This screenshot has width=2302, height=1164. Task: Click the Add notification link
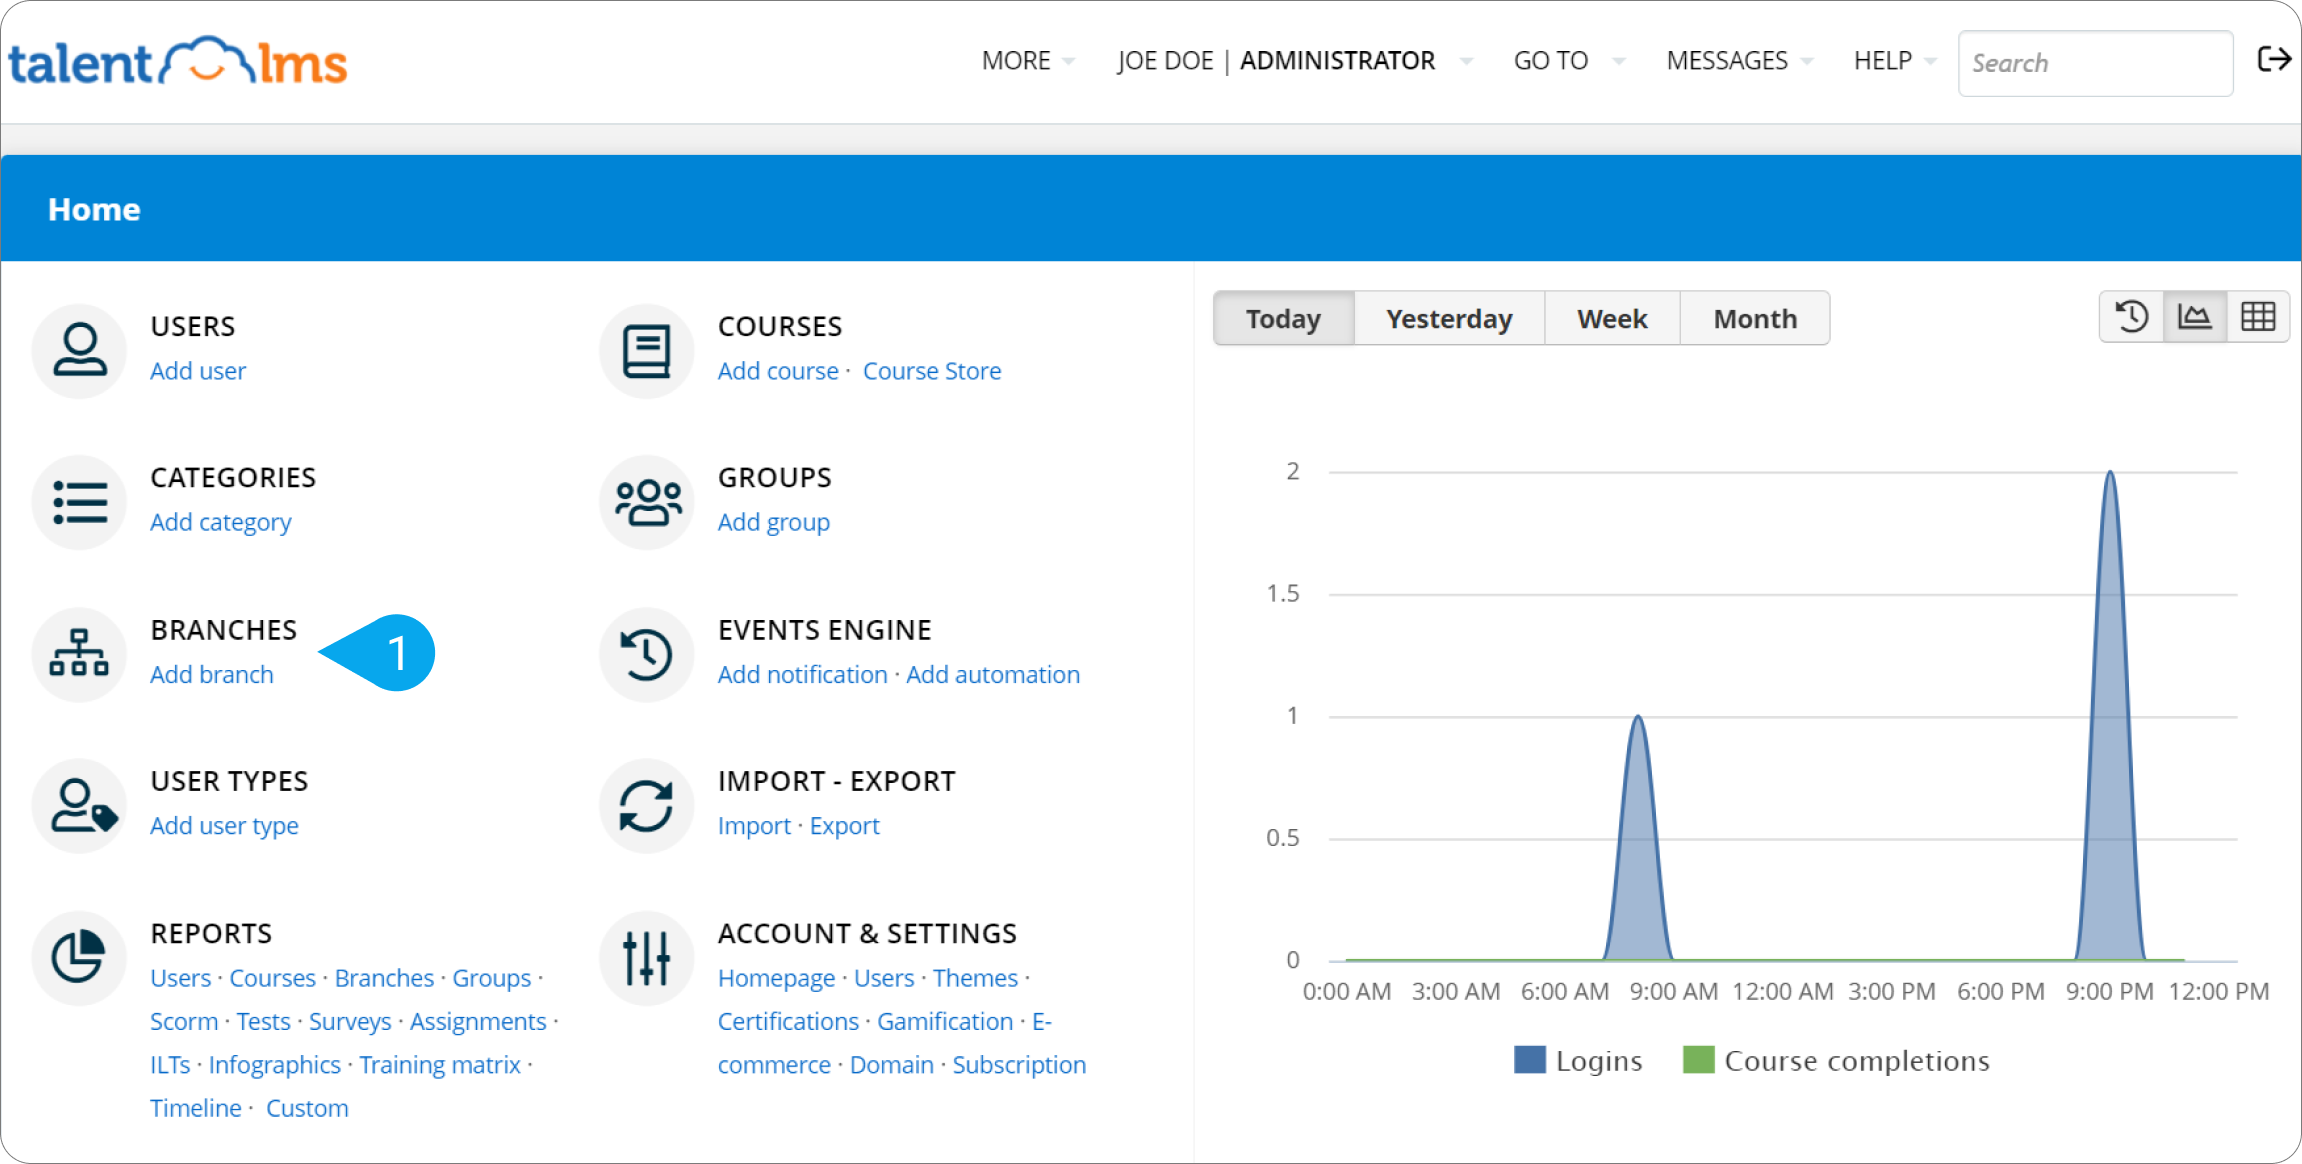803,675
